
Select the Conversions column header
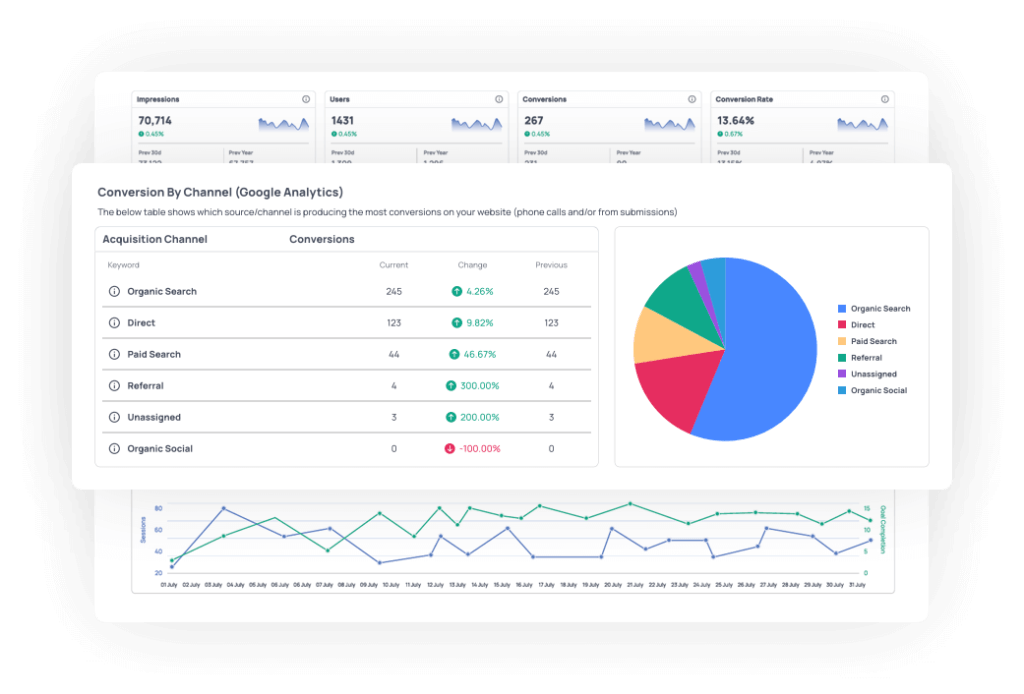[322, 240]
